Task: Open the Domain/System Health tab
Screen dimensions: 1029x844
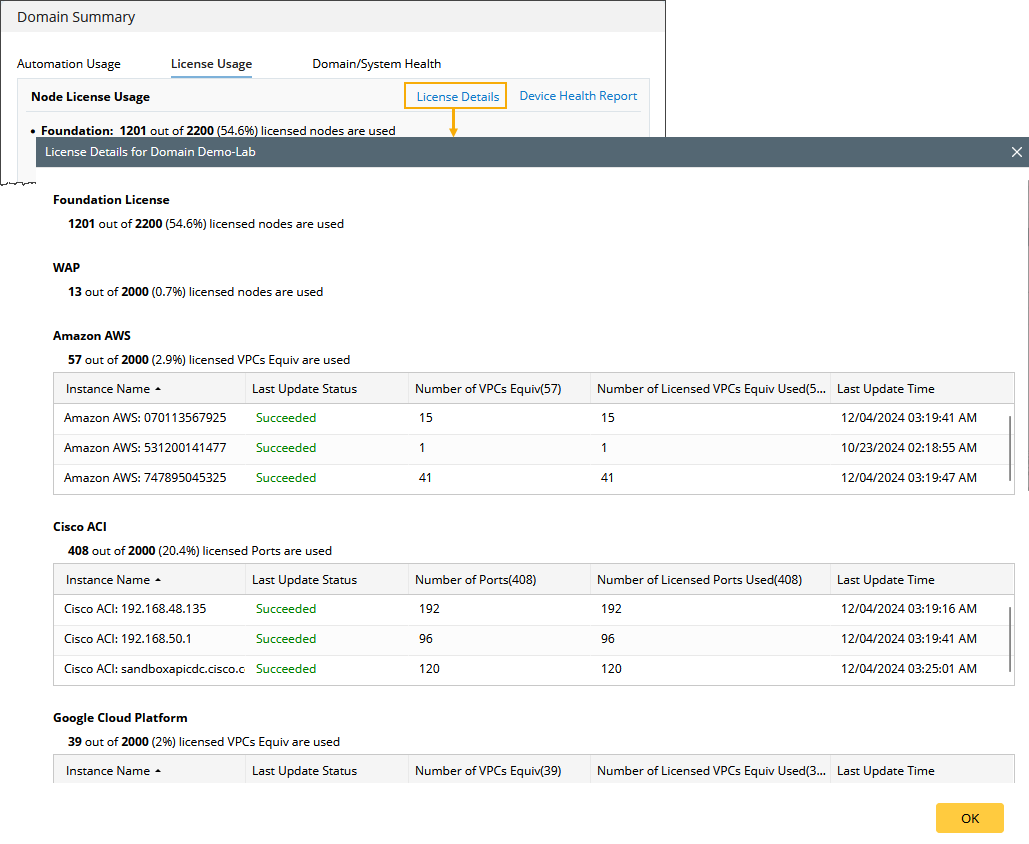Action: click(376, 64)
